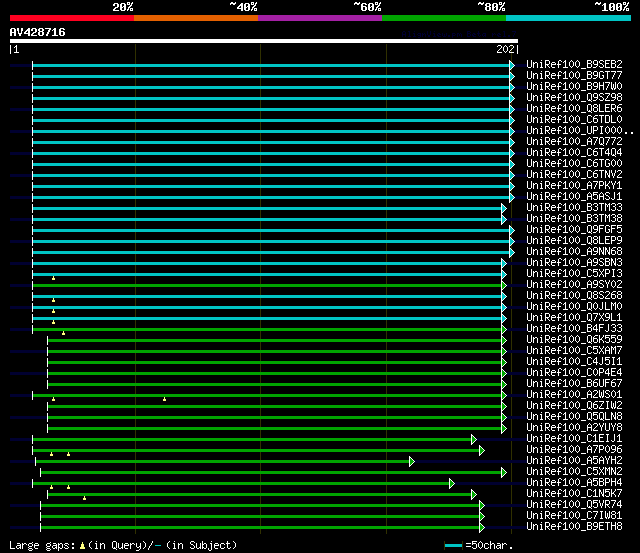Select the cyan ~100% identity legend segment
The image size is (640, 553).
point(569,18)
